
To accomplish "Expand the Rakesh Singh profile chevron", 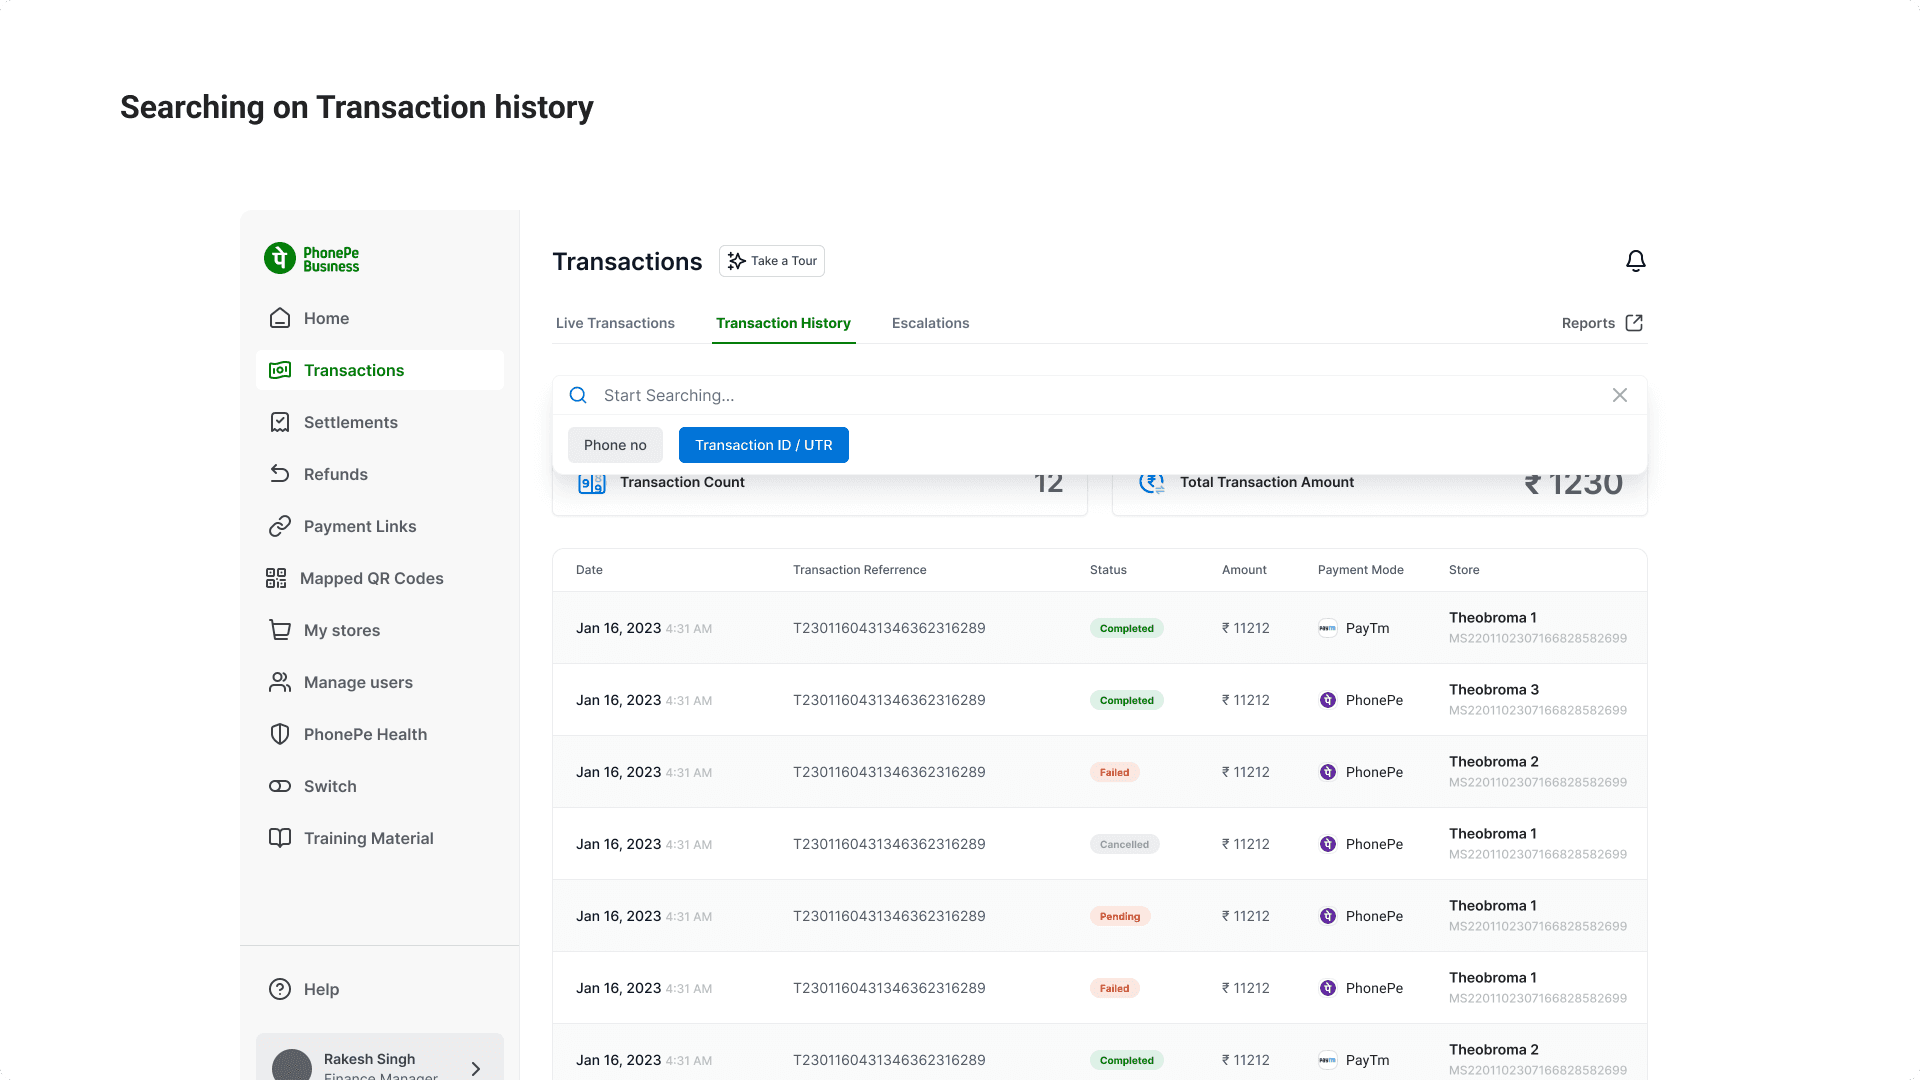I will 476,1068.
